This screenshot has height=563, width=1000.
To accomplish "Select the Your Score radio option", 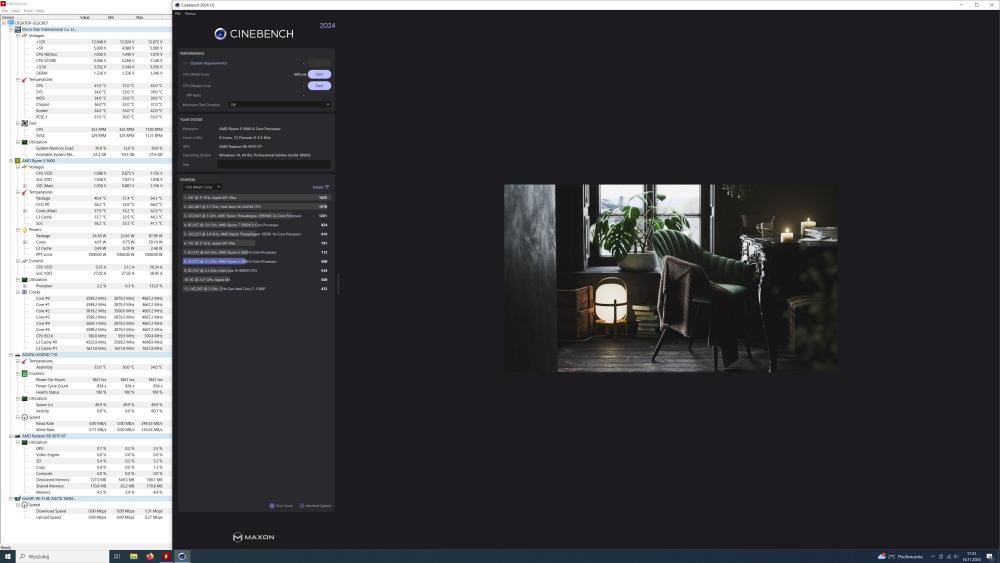I will 270,505.
